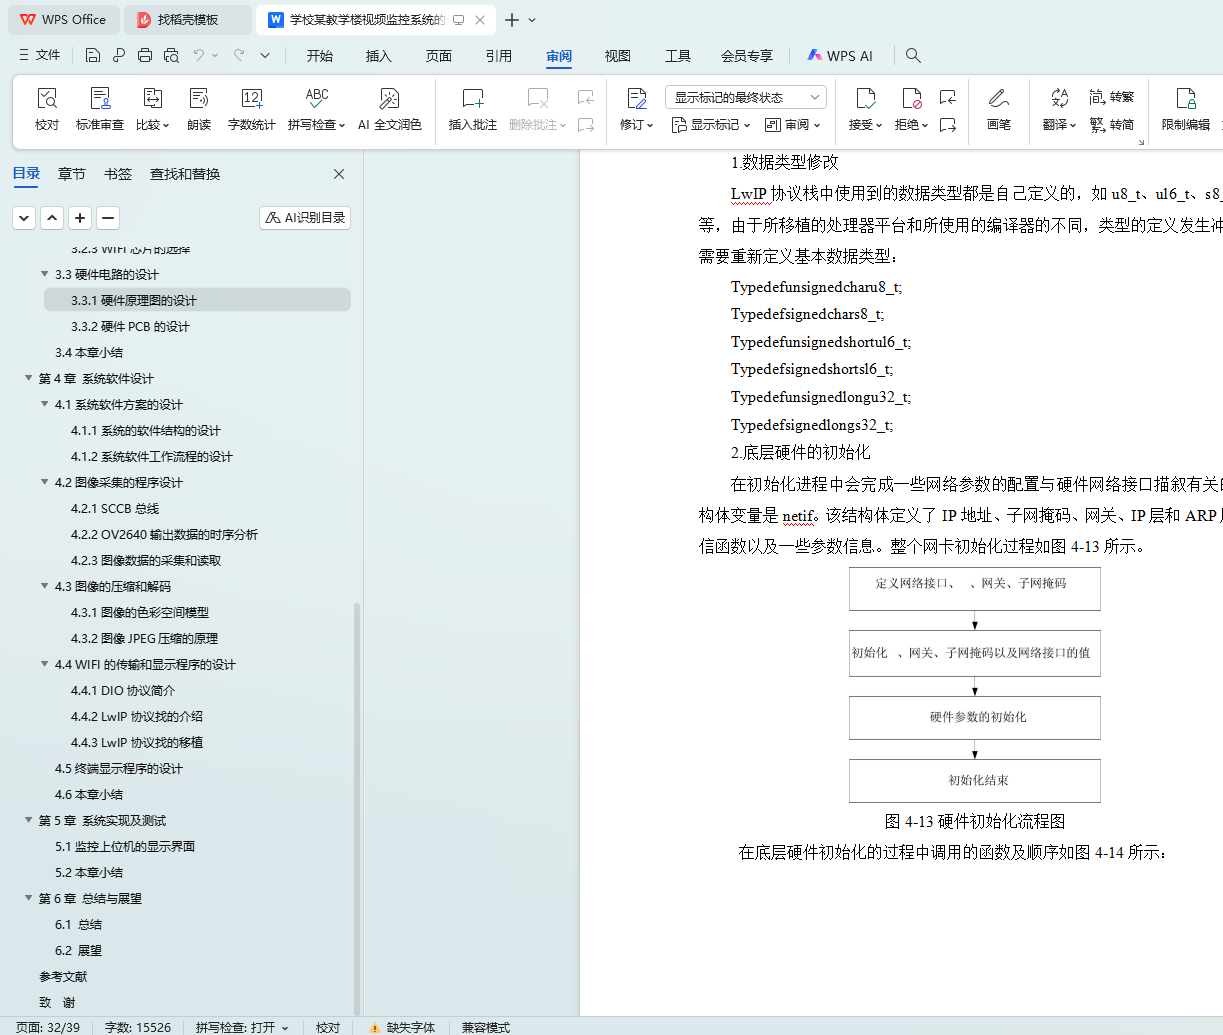Open 显示标记的最终状态 dropdown
This screenshot has width=1223, height=1035.
[745, 97]
